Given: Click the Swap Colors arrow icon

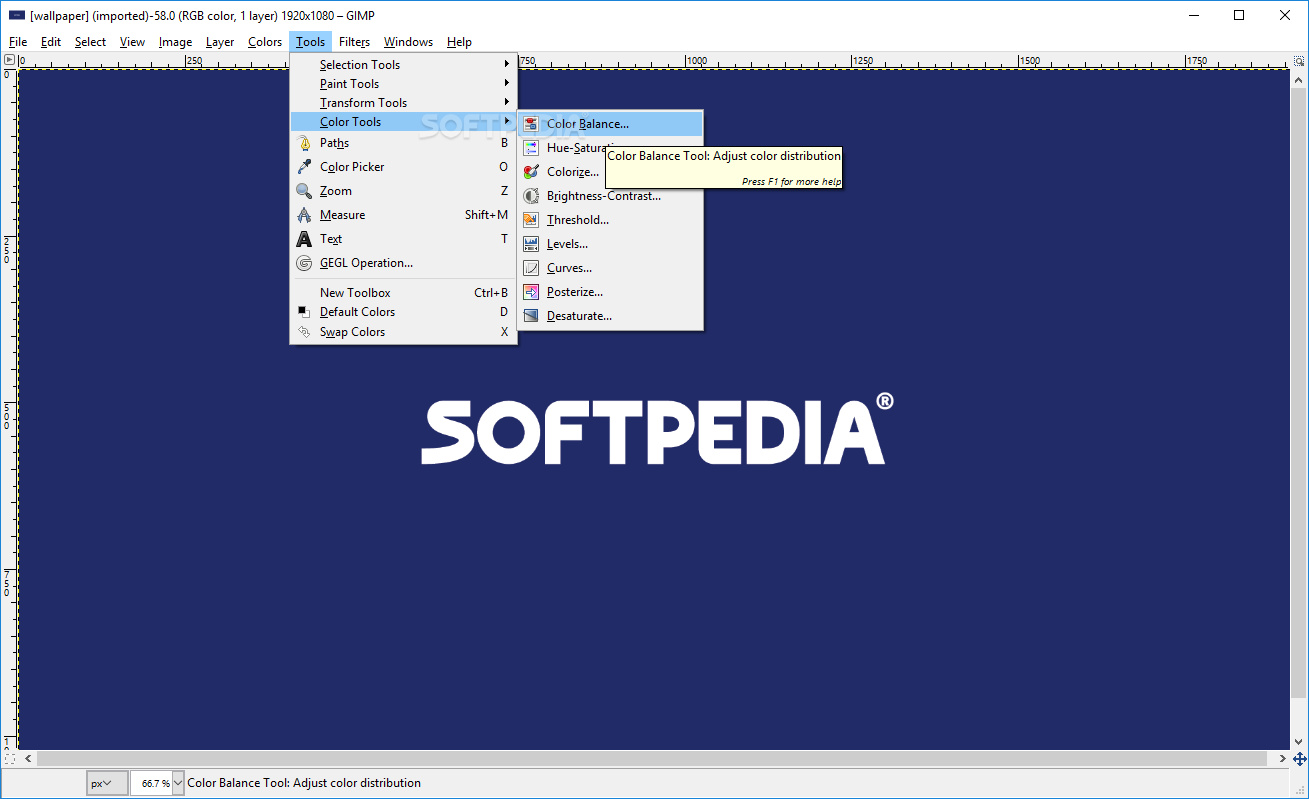Looking at the screenshot, I should [304, 332].
